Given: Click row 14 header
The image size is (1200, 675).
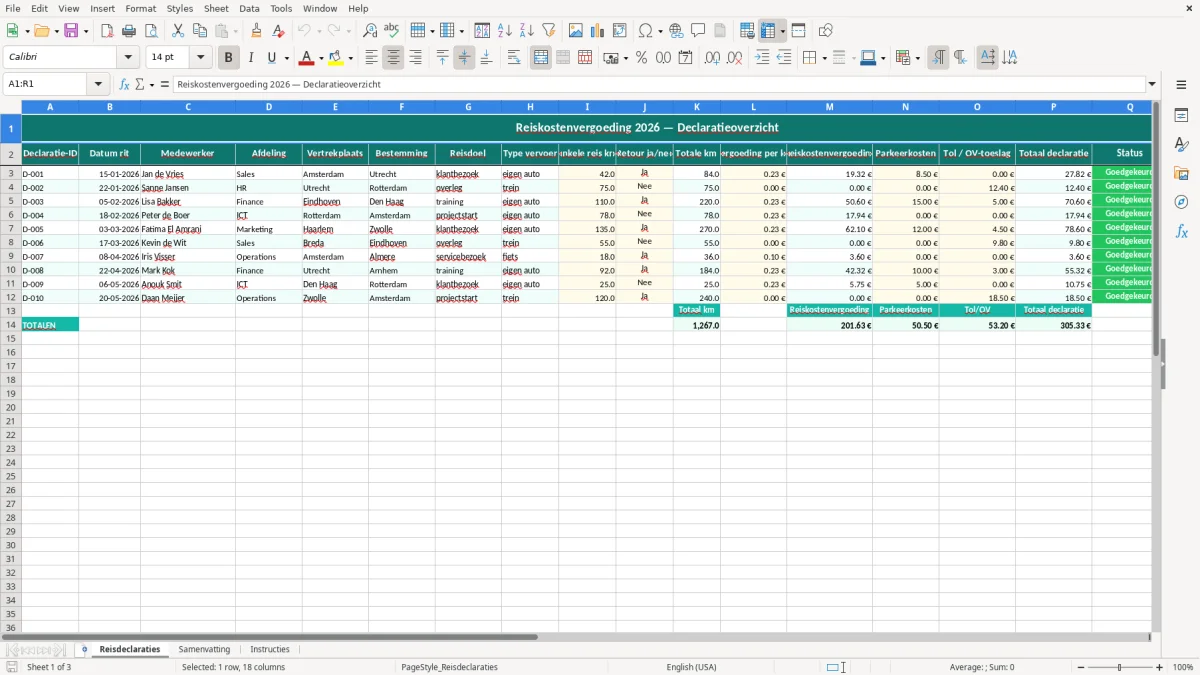Looking at the screenshot, I should click(x=11, y=325).
